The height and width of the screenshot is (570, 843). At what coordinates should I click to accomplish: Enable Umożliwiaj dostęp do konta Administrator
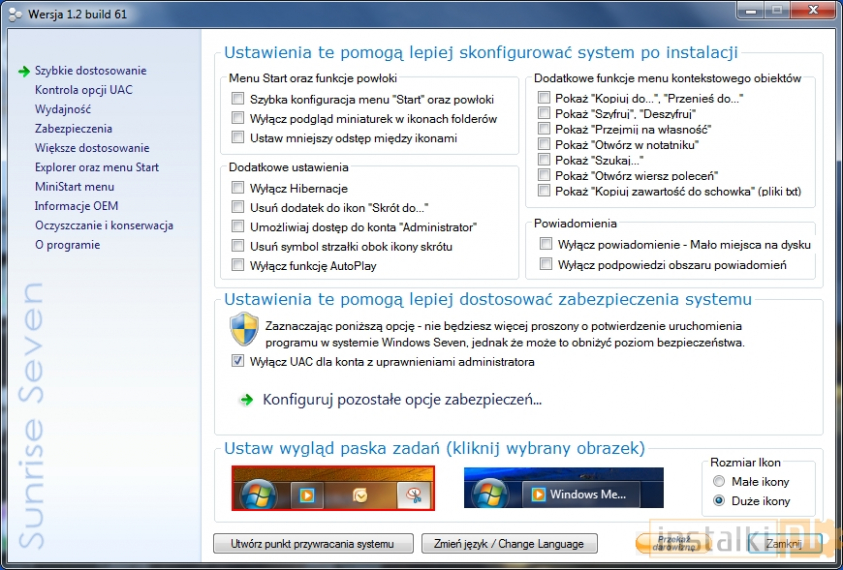238,226
